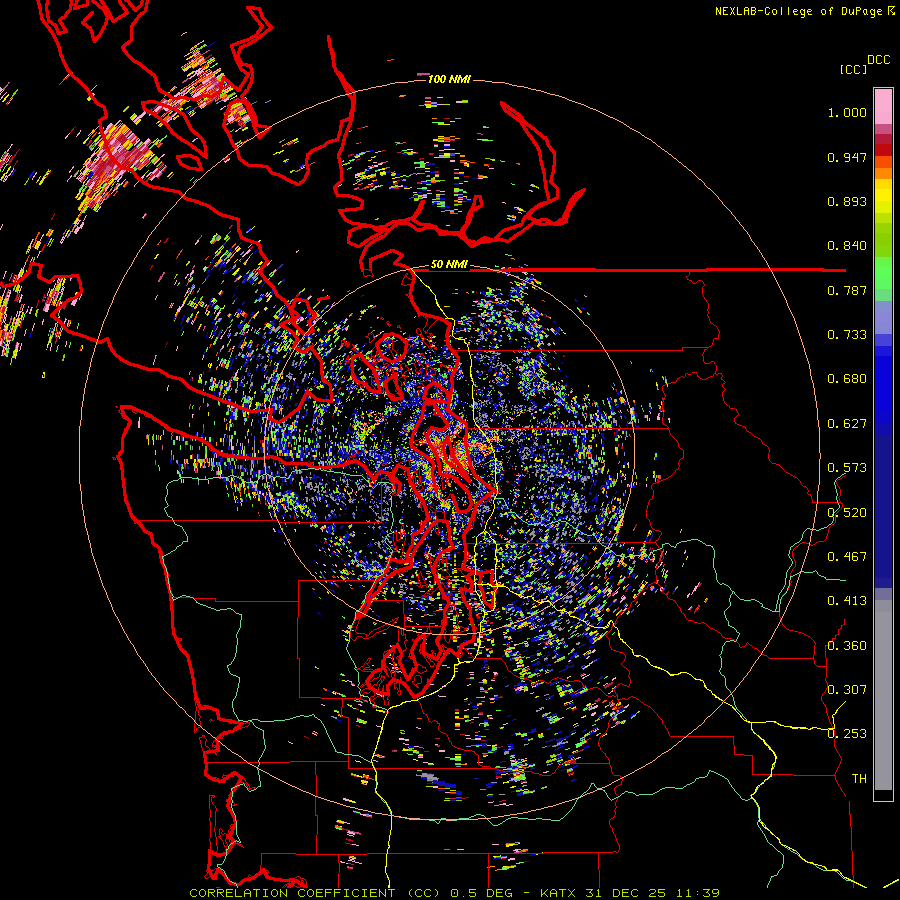Click the '0.5 DEG' elevation angle text

tap(483, 893)
